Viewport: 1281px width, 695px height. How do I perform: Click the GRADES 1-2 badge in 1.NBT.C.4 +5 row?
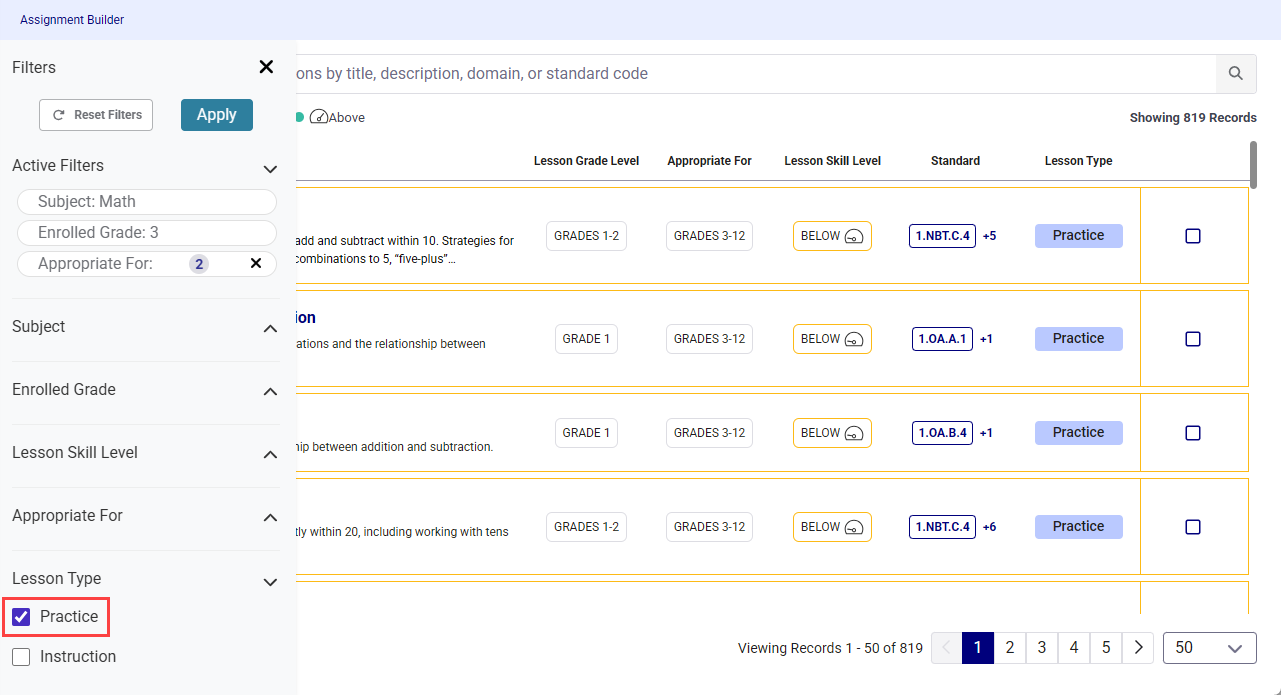click(586, 236)
